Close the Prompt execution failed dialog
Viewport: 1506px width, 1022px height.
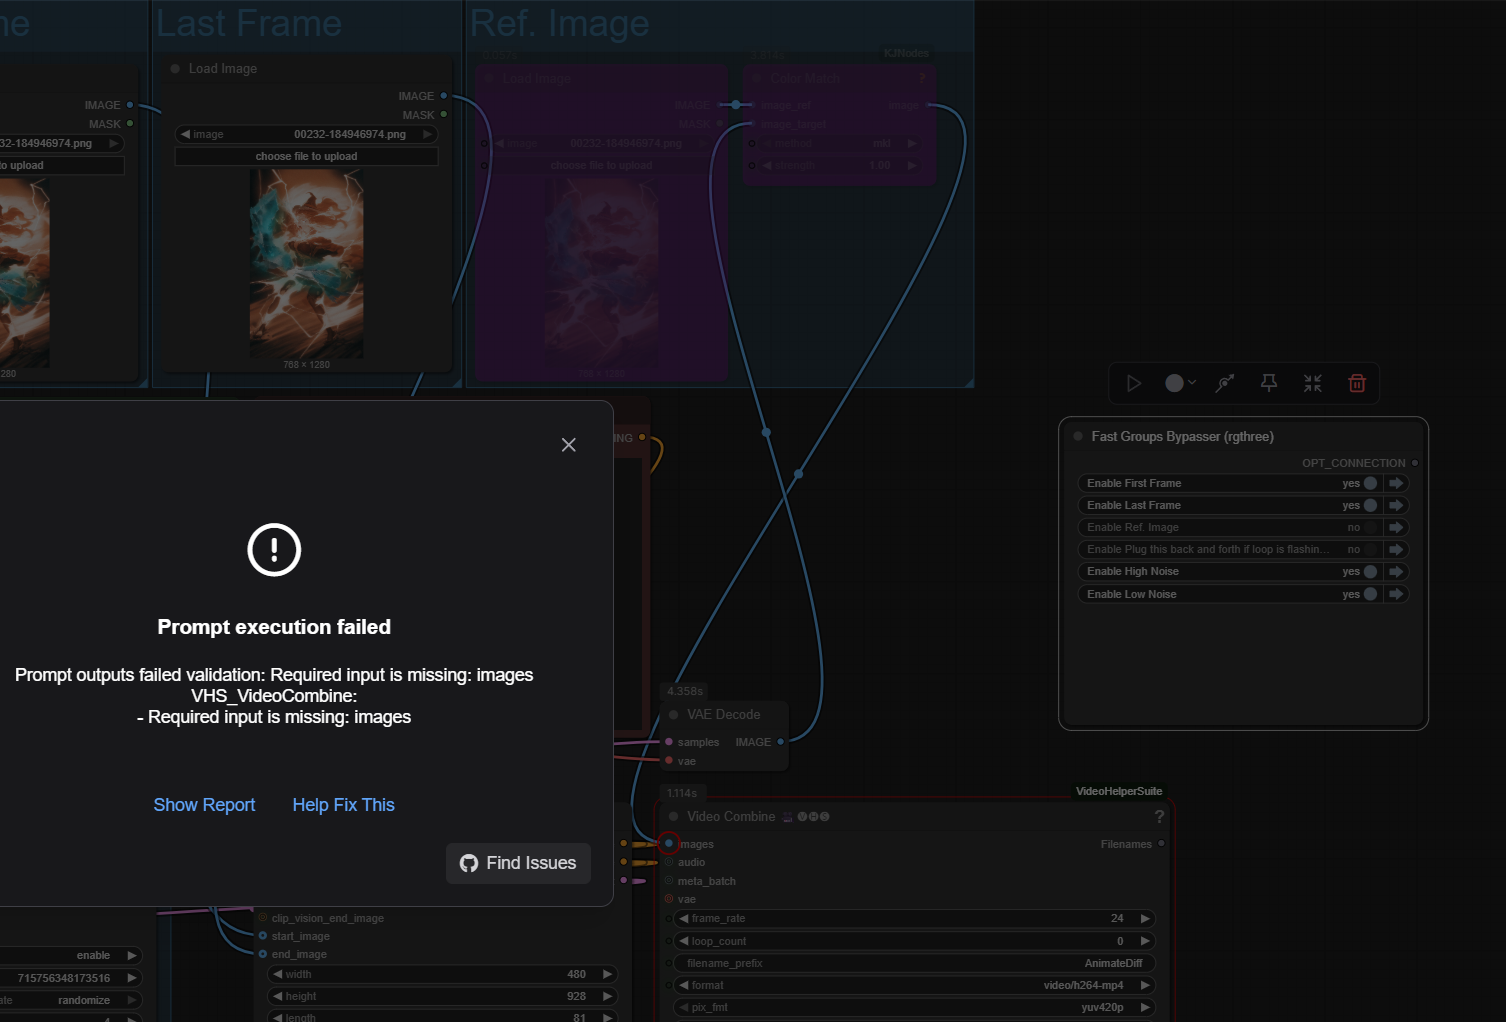point(568,445)
